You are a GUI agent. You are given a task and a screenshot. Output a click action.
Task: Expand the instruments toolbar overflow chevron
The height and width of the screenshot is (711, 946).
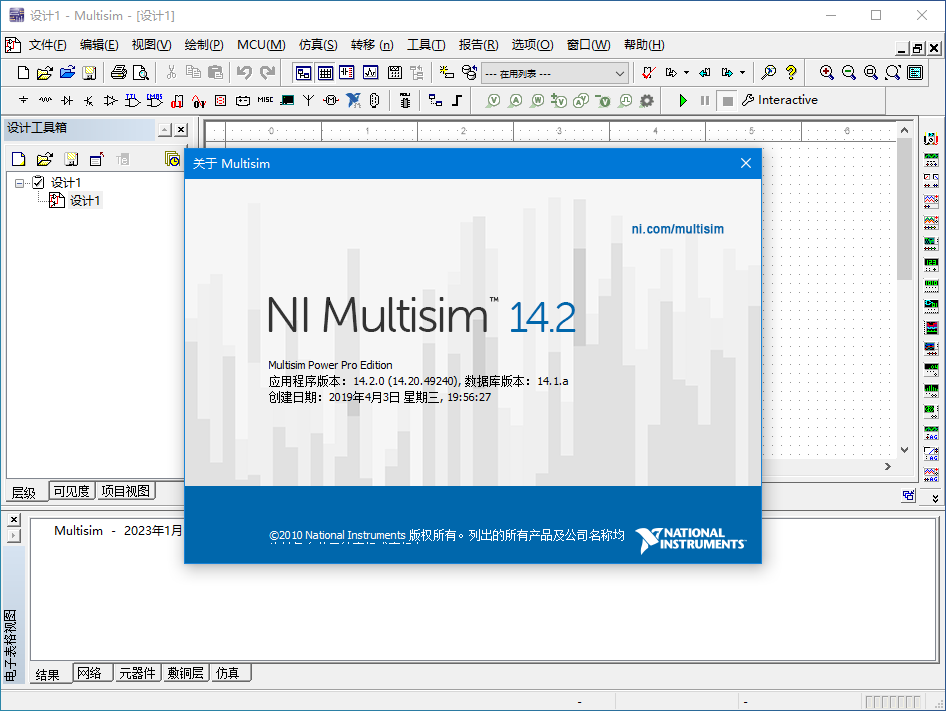(935, 498)
